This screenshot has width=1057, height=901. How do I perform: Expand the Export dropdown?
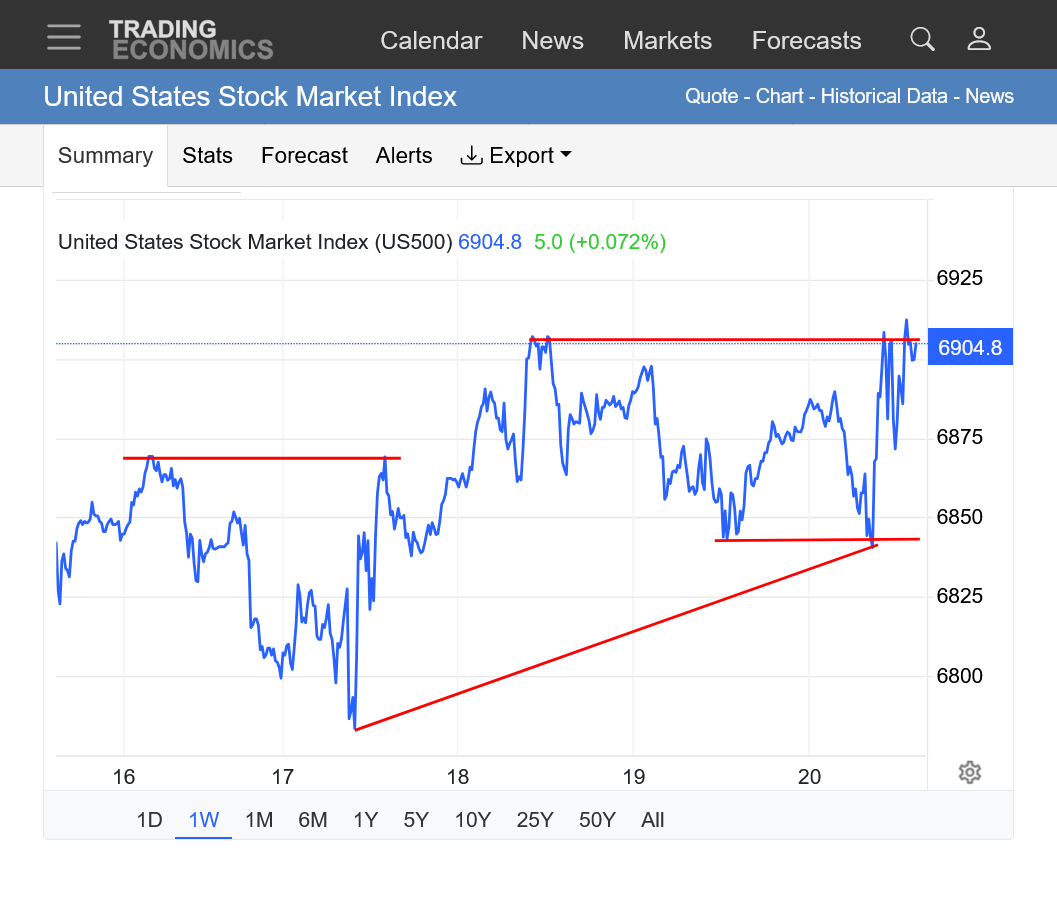pyautogui.click(x=515, y=156)
